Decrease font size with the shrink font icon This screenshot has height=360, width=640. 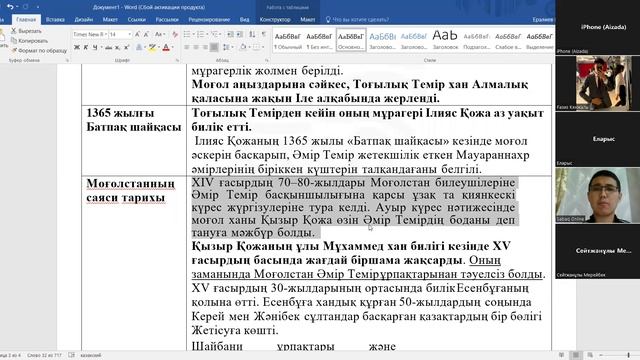(x=146, y=35)
